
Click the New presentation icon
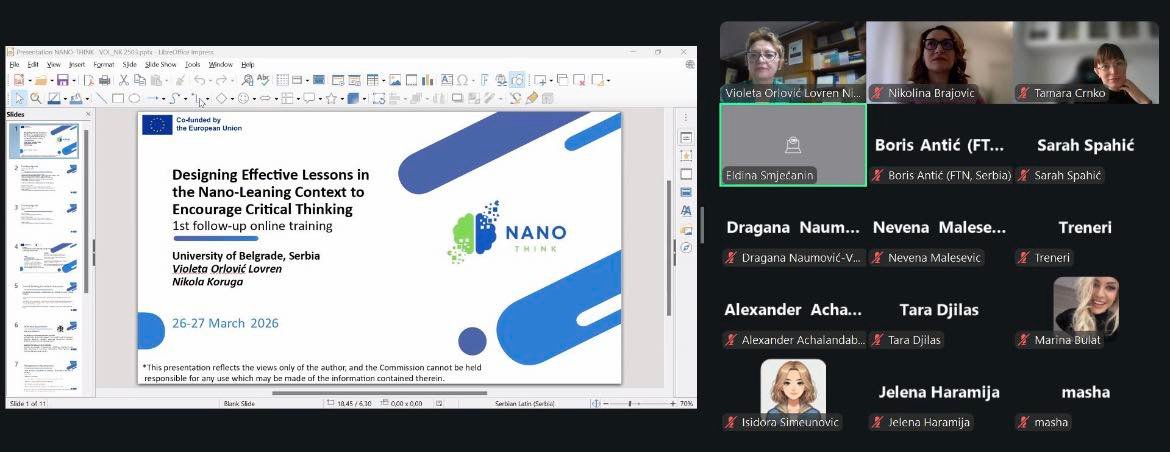click(x=19, y=81)
